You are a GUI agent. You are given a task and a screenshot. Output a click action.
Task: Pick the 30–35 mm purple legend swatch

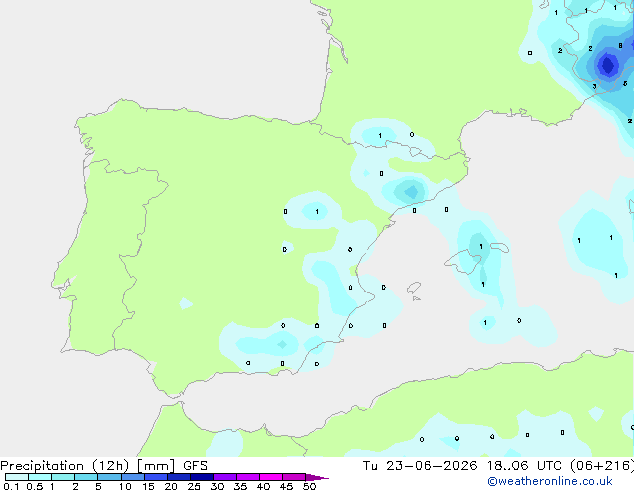point(225,477)
